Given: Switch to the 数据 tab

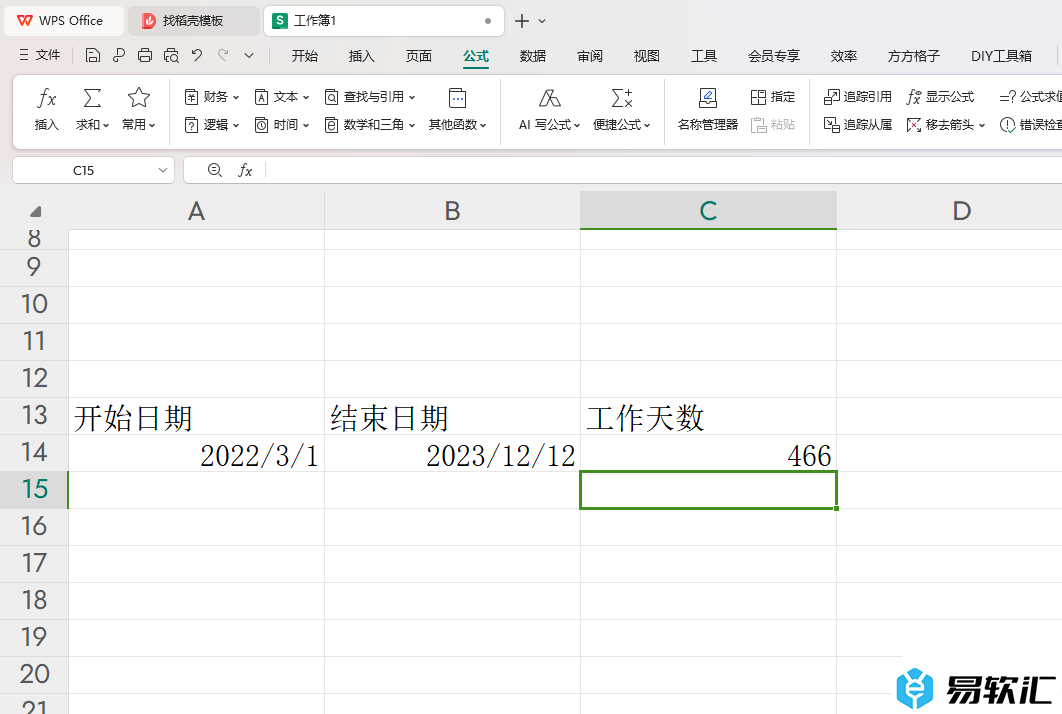Looking at the screenshot, I should click(532, 56).
